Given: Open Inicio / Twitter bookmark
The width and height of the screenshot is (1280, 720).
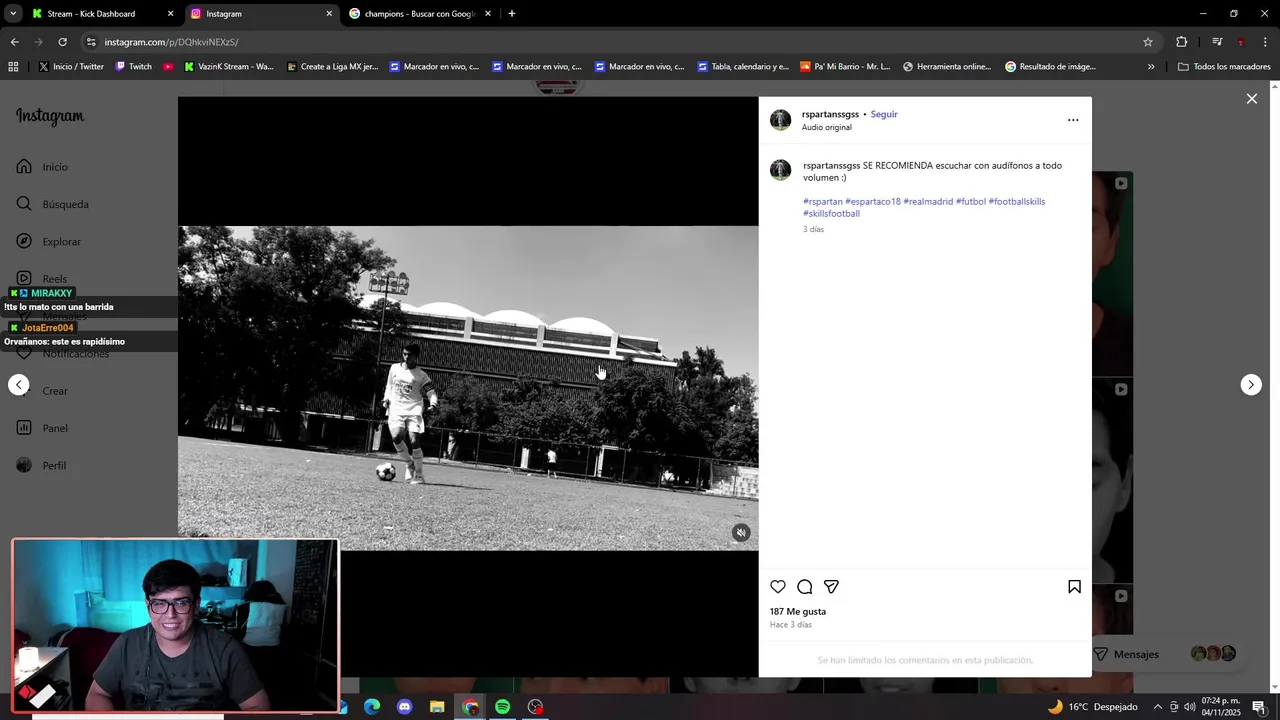Looking at the screenshot, I should [71, 67].
